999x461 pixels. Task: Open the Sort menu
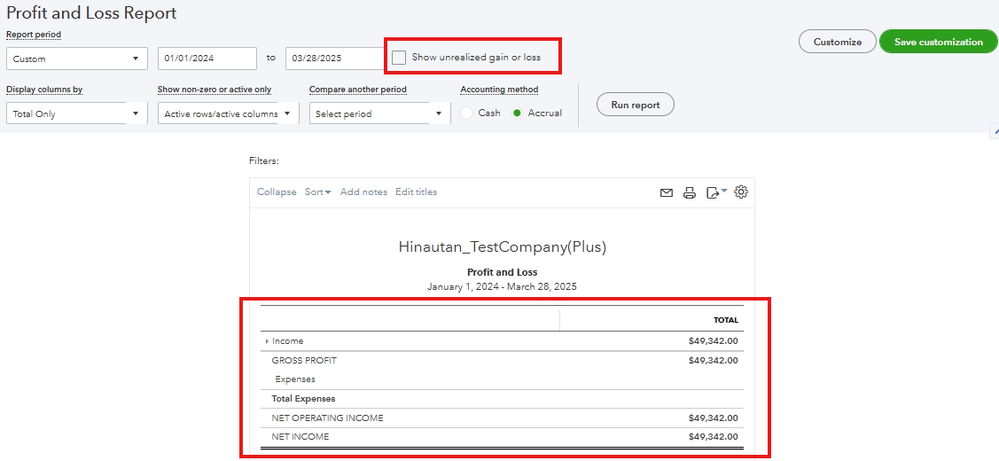click(317, 192)
